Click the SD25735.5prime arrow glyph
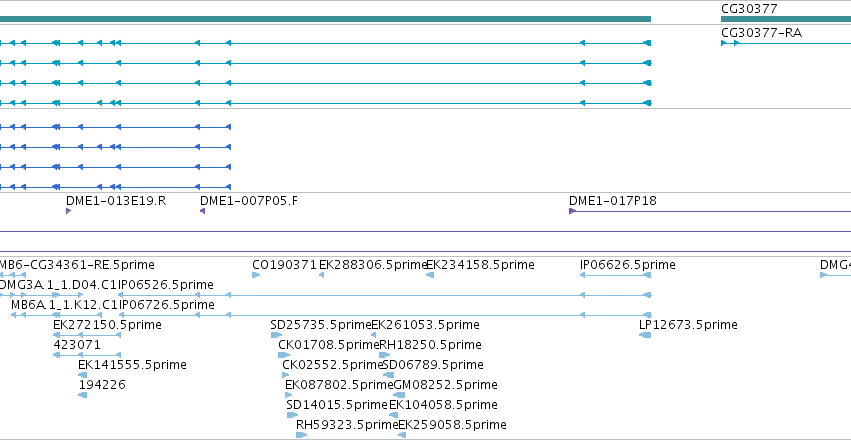This screenshot has width=851, height=440. [x=276, y=335]
